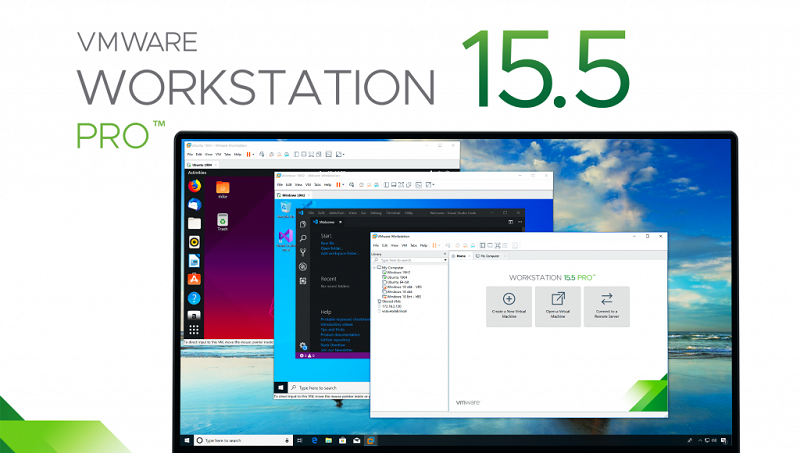The height and width of the screenshot is (453, 800).
Task: Click suspend button in Windows 1903 VMware window
Action: coord(338,185)
